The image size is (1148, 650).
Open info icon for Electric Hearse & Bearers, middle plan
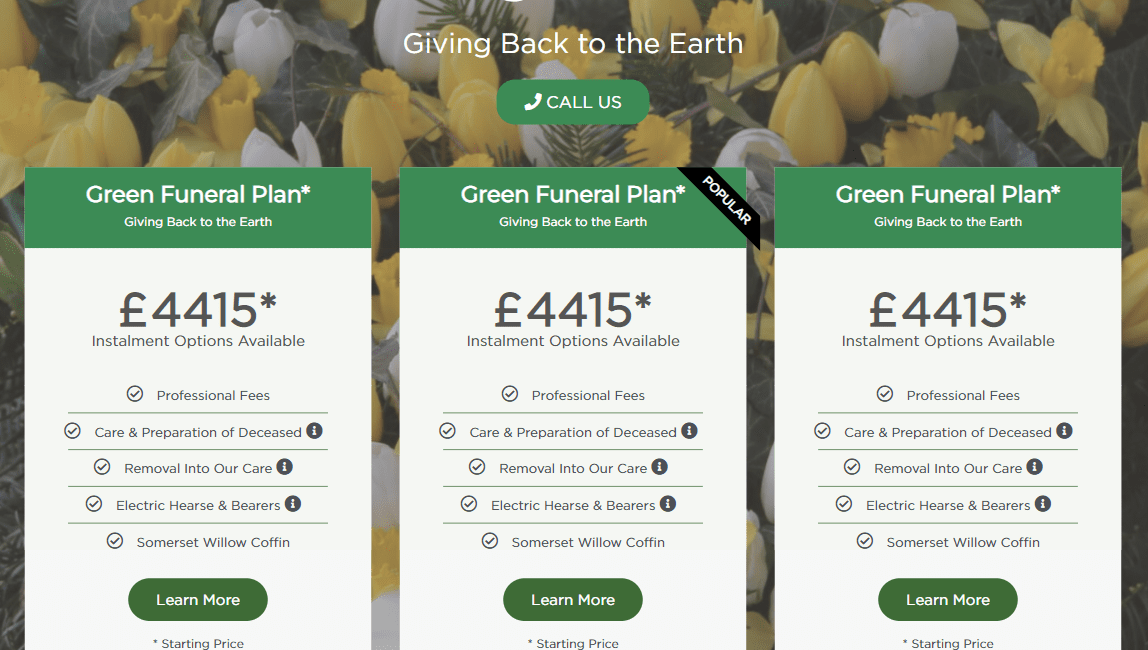668,504
